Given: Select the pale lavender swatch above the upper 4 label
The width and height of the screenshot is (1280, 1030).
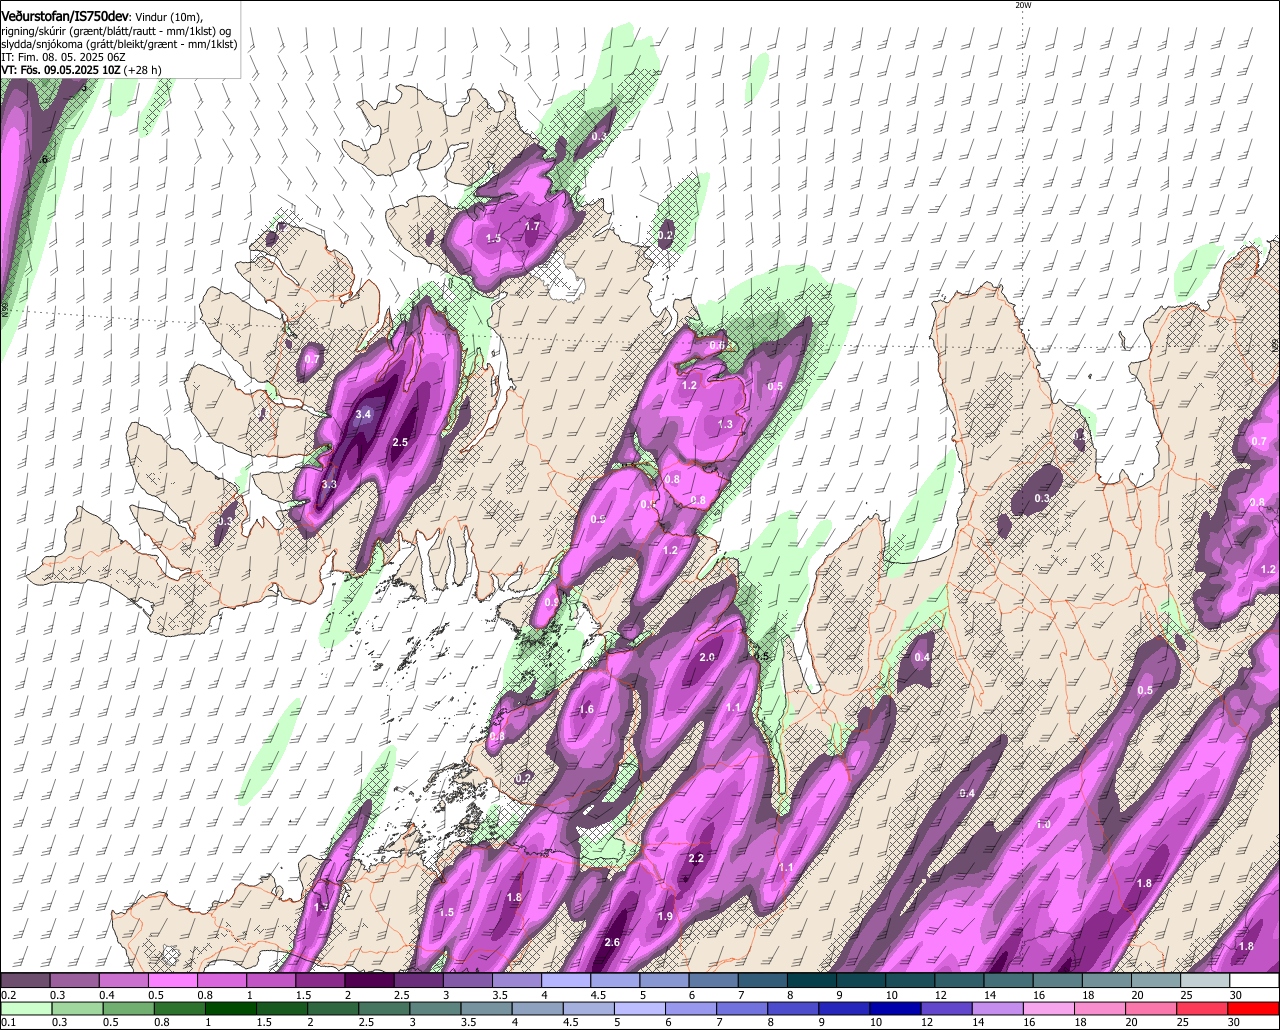Looking at the screenshot, I should click(566, 981).
